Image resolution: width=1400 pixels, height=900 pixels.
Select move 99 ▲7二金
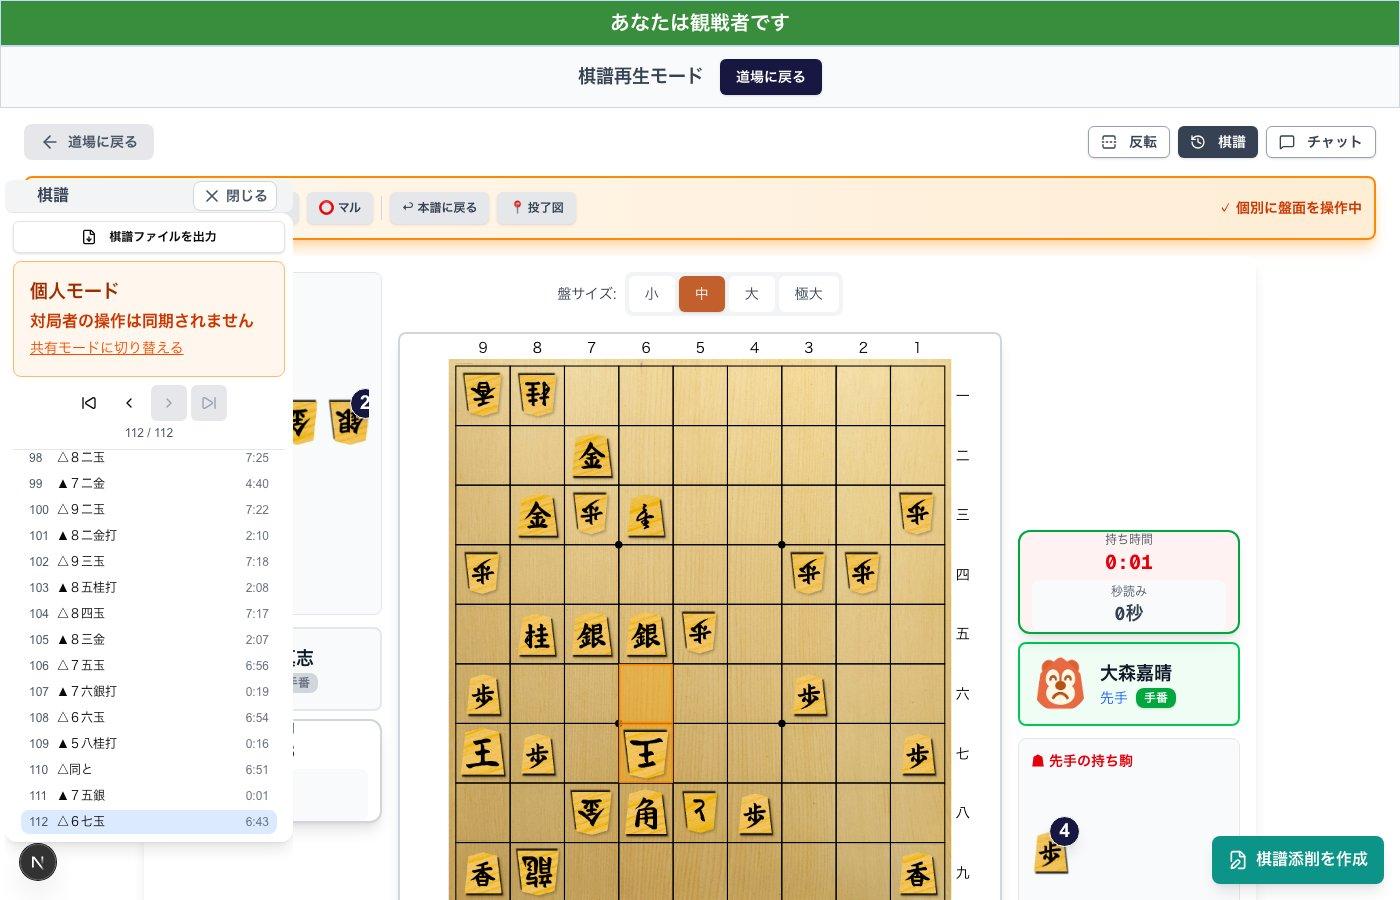tap(149, 484)
